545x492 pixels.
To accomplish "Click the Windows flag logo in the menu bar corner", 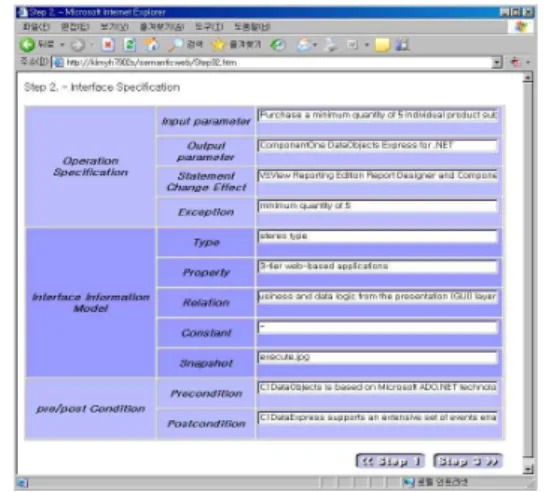I will [x=521, y=27].
